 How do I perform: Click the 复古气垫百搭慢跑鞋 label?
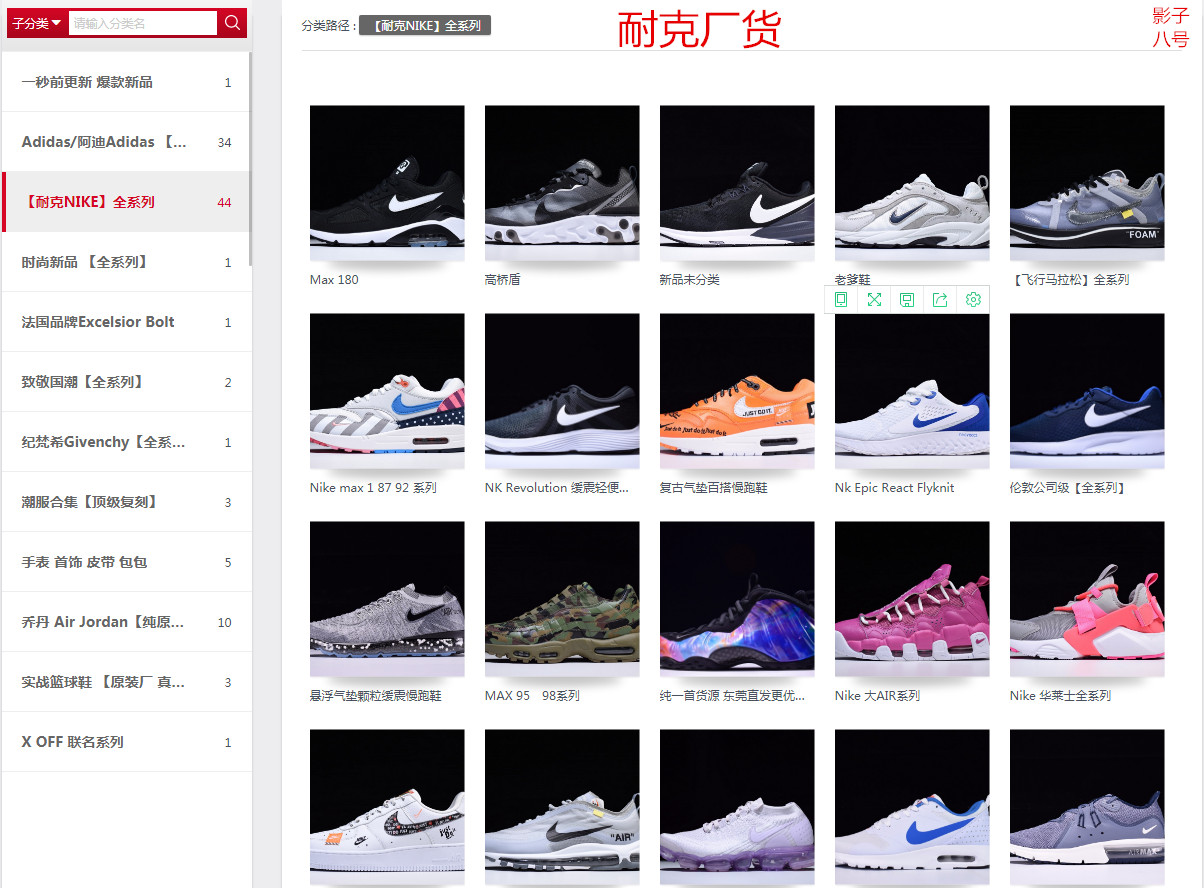point(714,488)
